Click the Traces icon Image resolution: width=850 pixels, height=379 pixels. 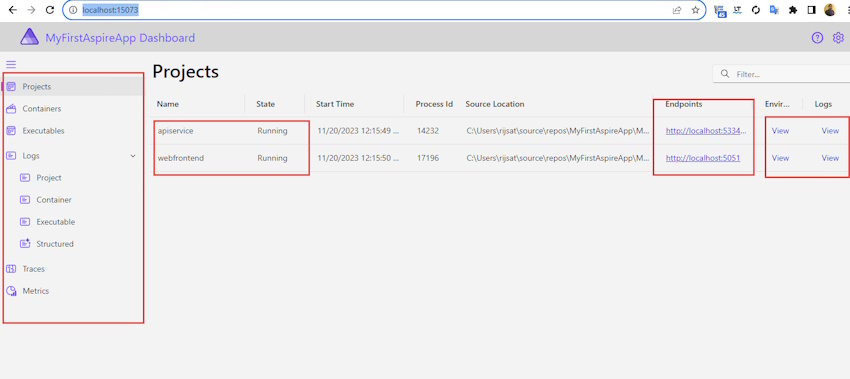11,269
